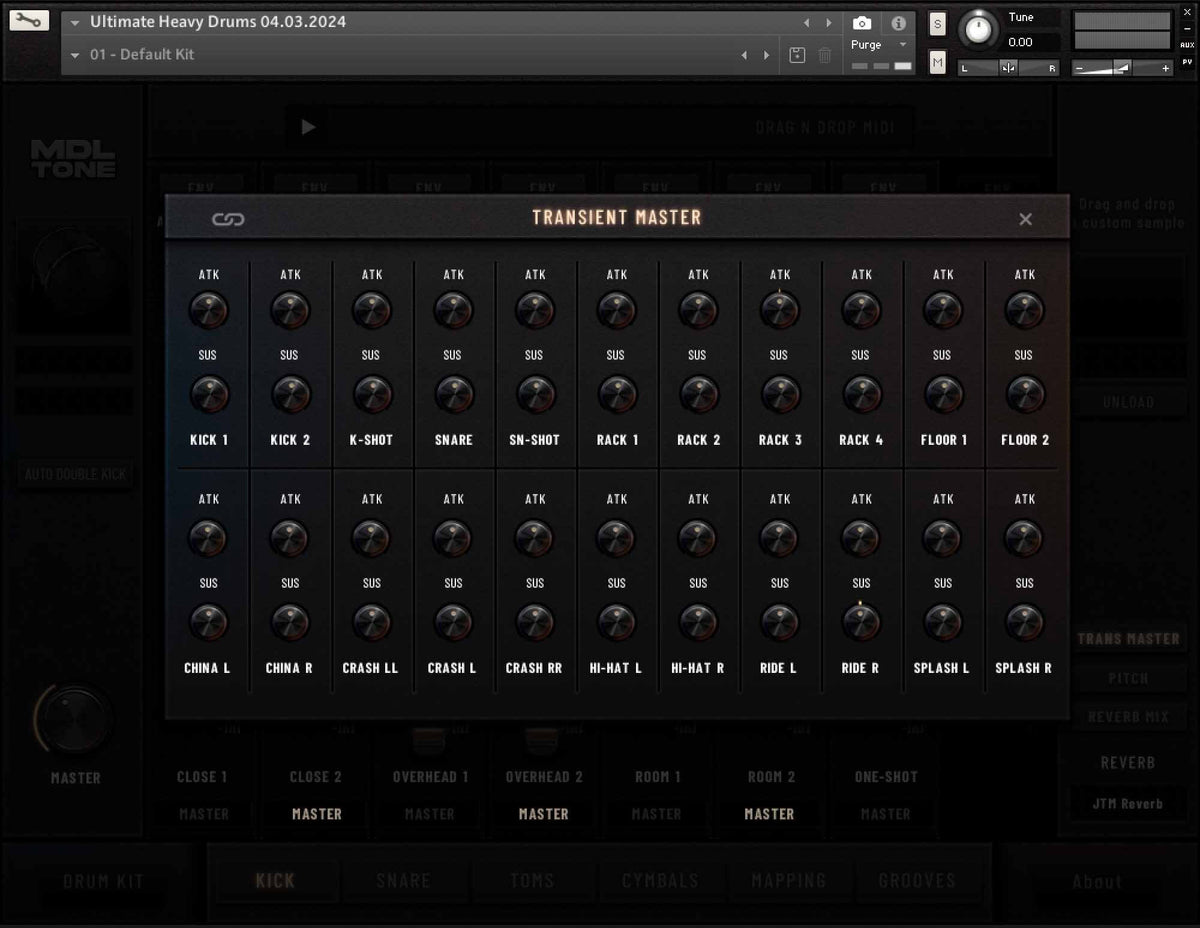Adjust the Rack 1 SUS knob
This screenshot has width=1200, height=928.
[617, 395]
